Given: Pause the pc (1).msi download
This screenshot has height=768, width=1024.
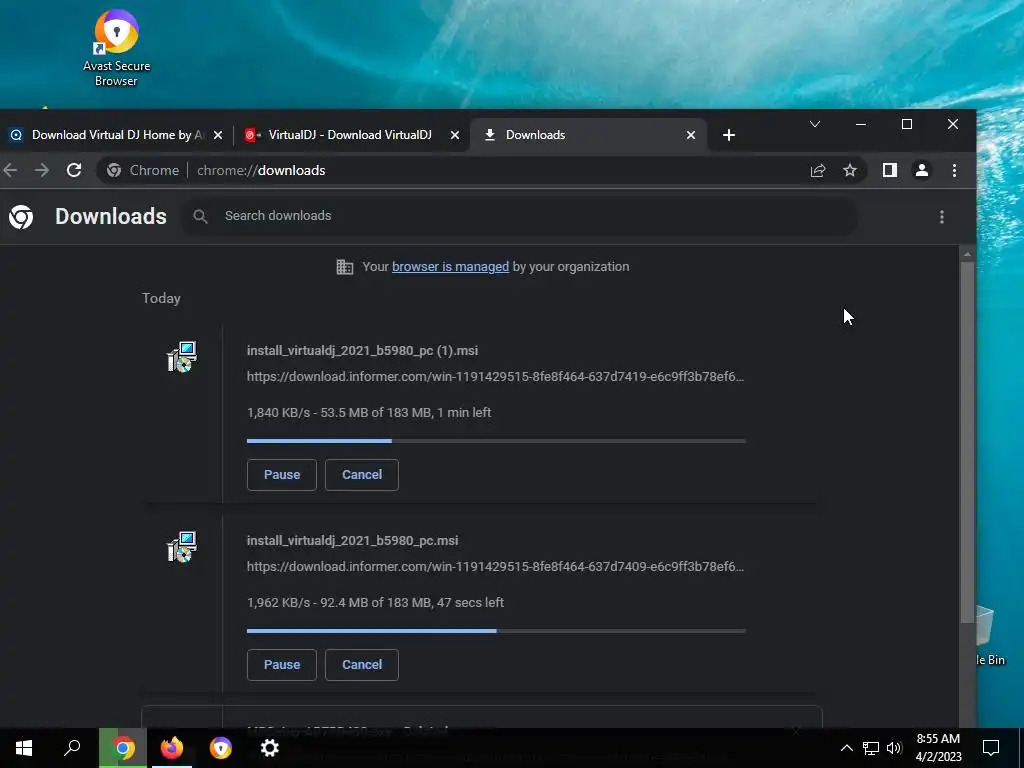Looking at the screenshot, I should [281, 475].
